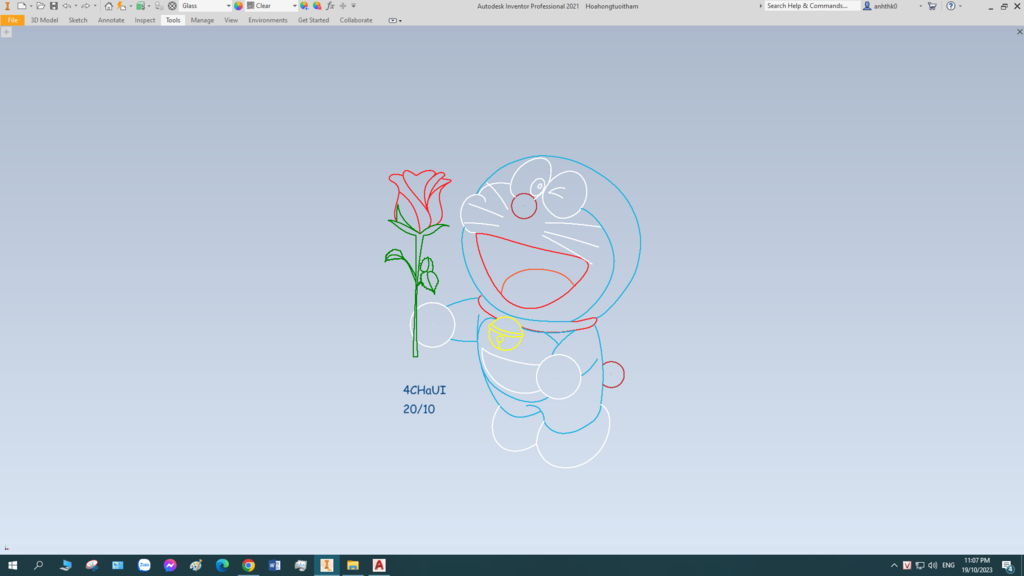The height and width of the screenshot is (576, 1024).
Task: Open the Help question mark icon
Action: tap(951, 6)
